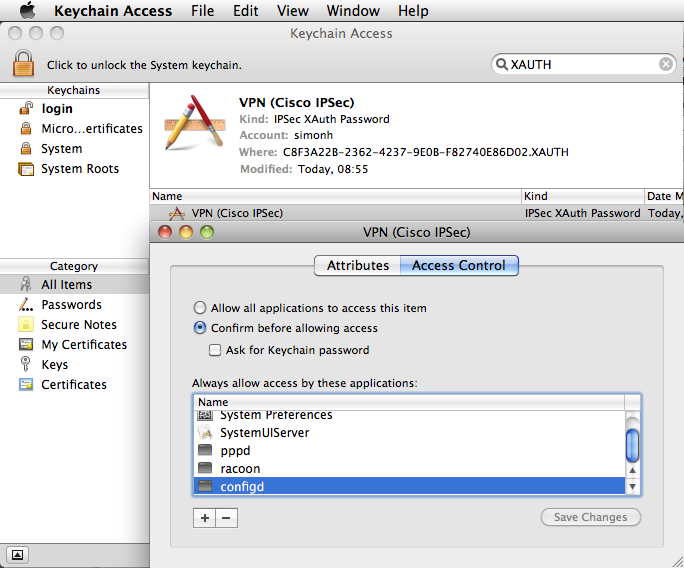This screenshot has height=568, width=684.
Task: Enable Ask for Keychain password checkbox
Action: tap(215, 350)
